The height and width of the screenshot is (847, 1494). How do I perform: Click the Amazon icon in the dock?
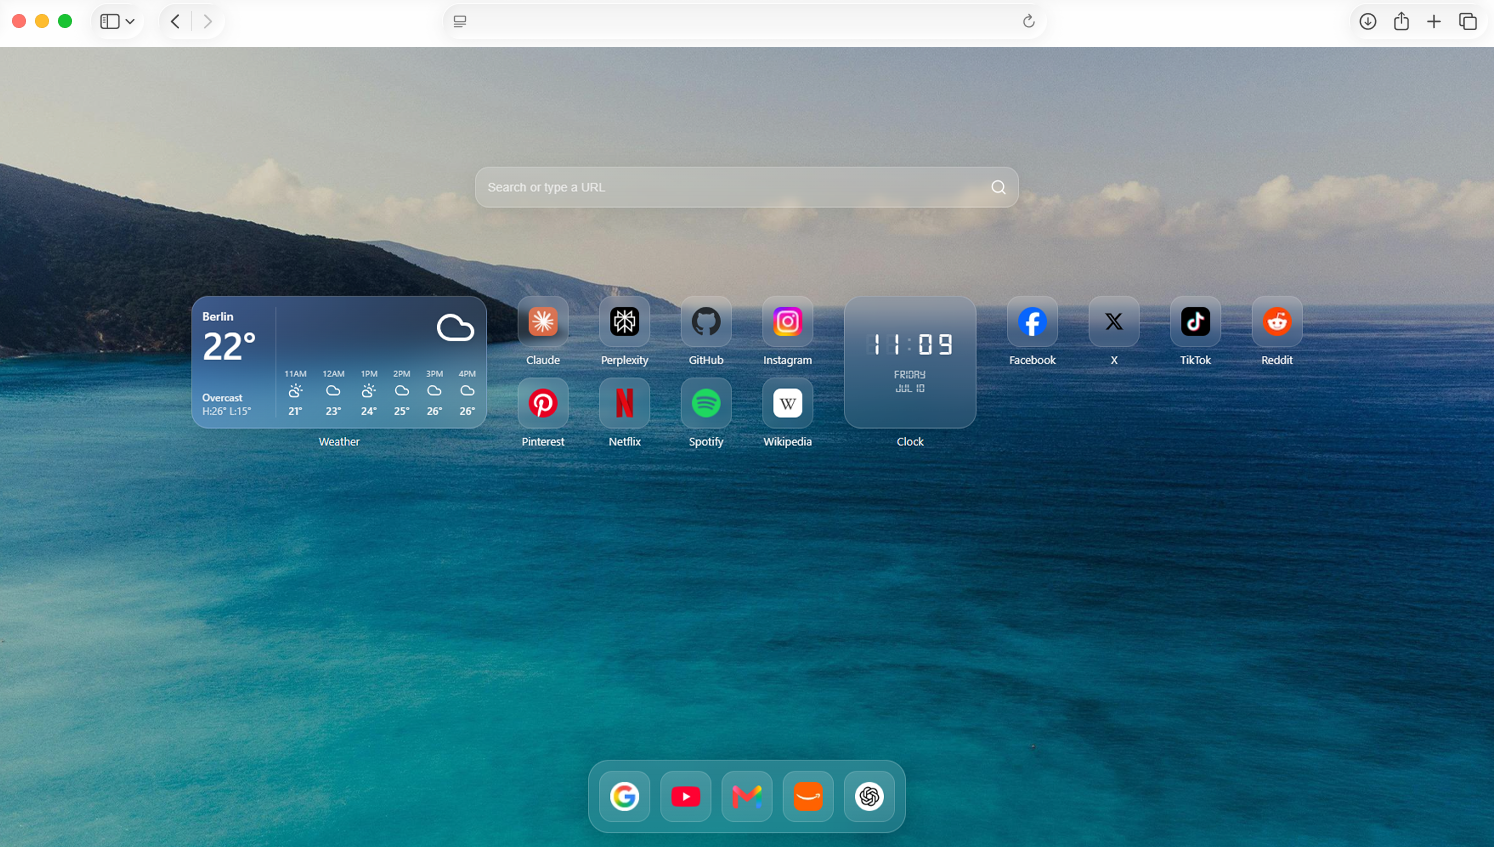(808, 796)
